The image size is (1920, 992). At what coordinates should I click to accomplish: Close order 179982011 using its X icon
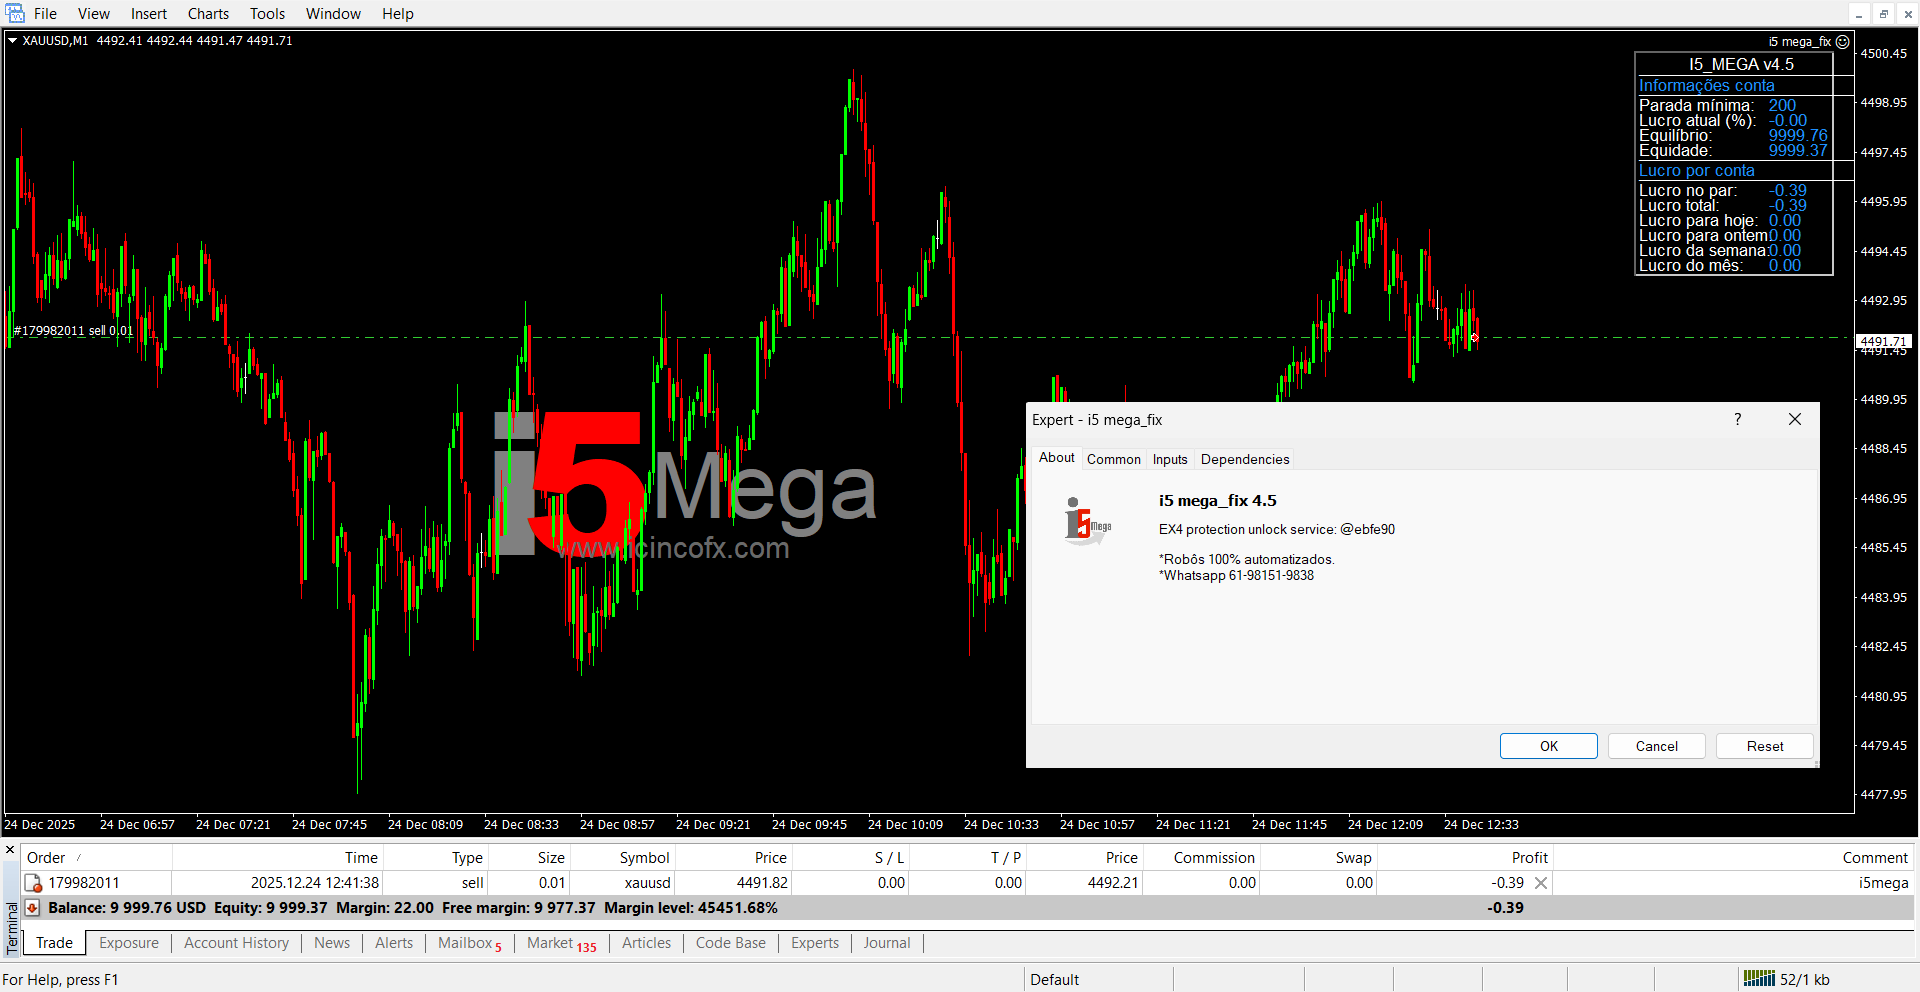pyautogui.click(x=1541, y=883)
